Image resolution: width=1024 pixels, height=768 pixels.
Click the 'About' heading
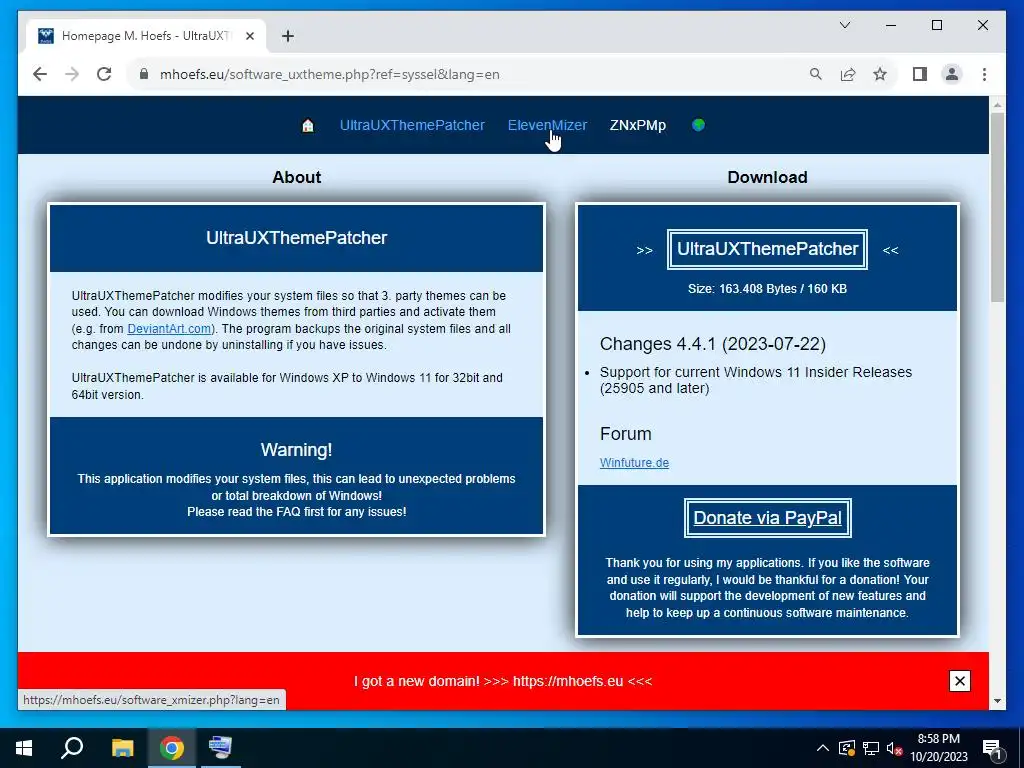(x=296, y=177)
